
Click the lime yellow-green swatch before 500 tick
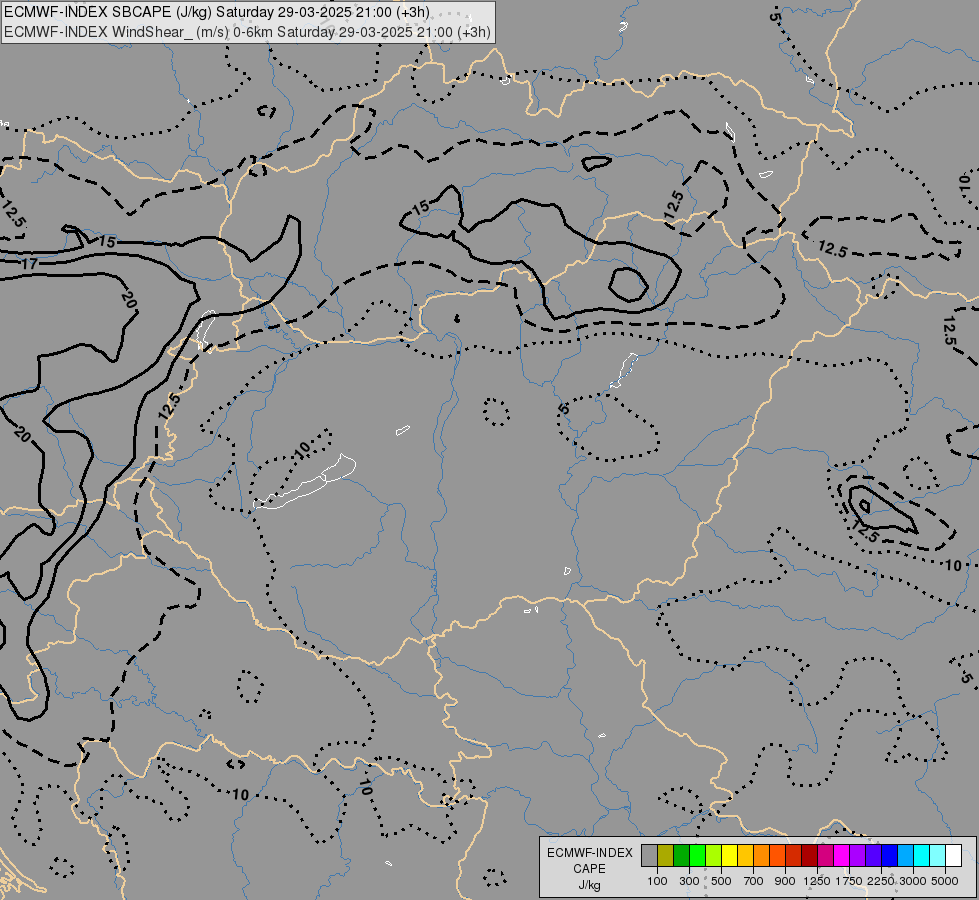pyautogui.click(x=713, y=855)
